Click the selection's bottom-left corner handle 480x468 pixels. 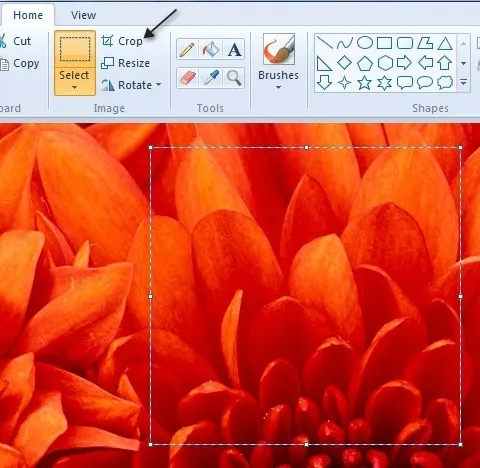point(151,444)
